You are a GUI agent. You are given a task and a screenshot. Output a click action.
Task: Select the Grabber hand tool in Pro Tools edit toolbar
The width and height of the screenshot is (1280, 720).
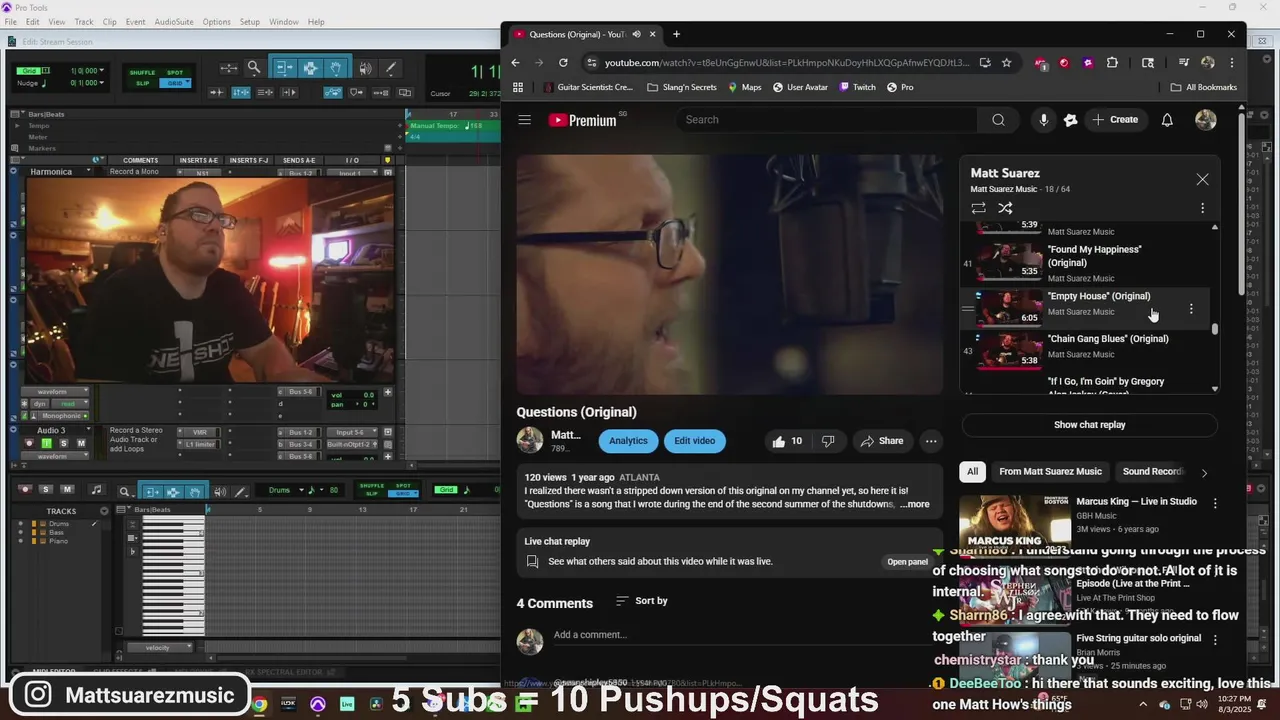336,68
